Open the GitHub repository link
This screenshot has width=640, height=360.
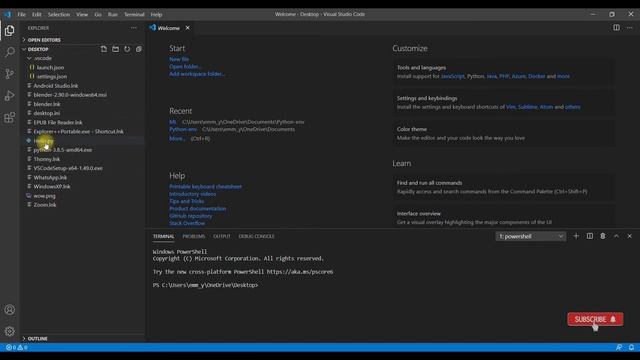click(x=191, y=216)
